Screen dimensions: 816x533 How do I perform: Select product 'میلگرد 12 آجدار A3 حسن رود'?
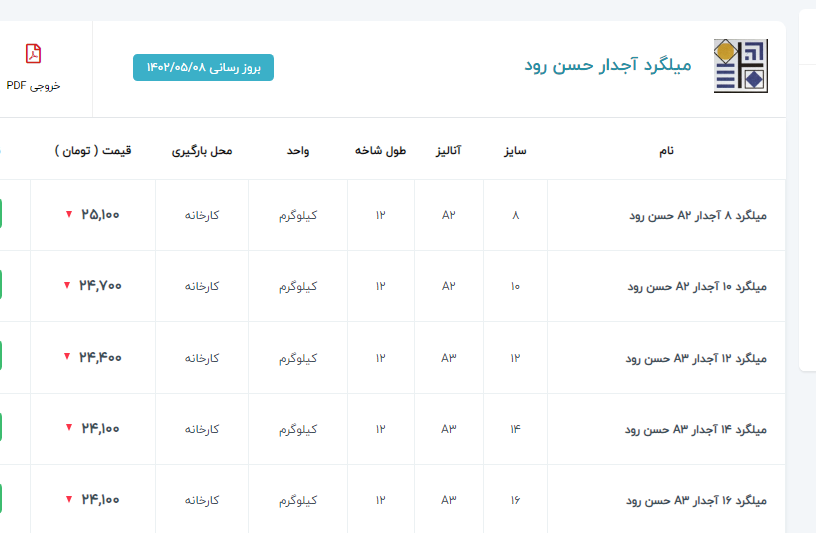(695, 358)
